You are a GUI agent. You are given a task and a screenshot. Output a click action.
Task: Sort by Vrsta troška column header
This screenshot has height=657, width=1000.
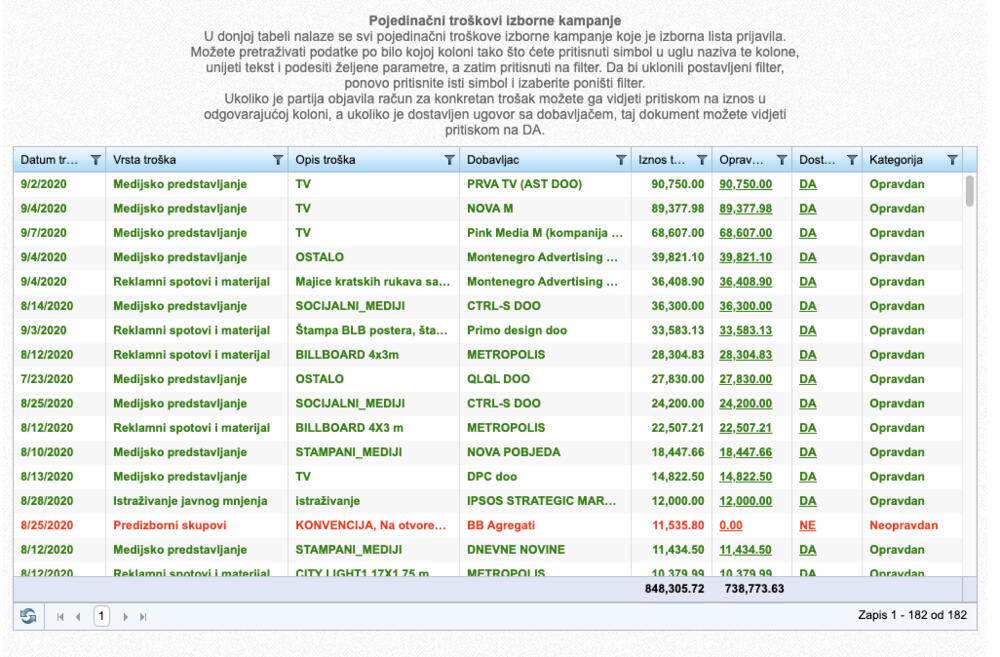(180, 159)
